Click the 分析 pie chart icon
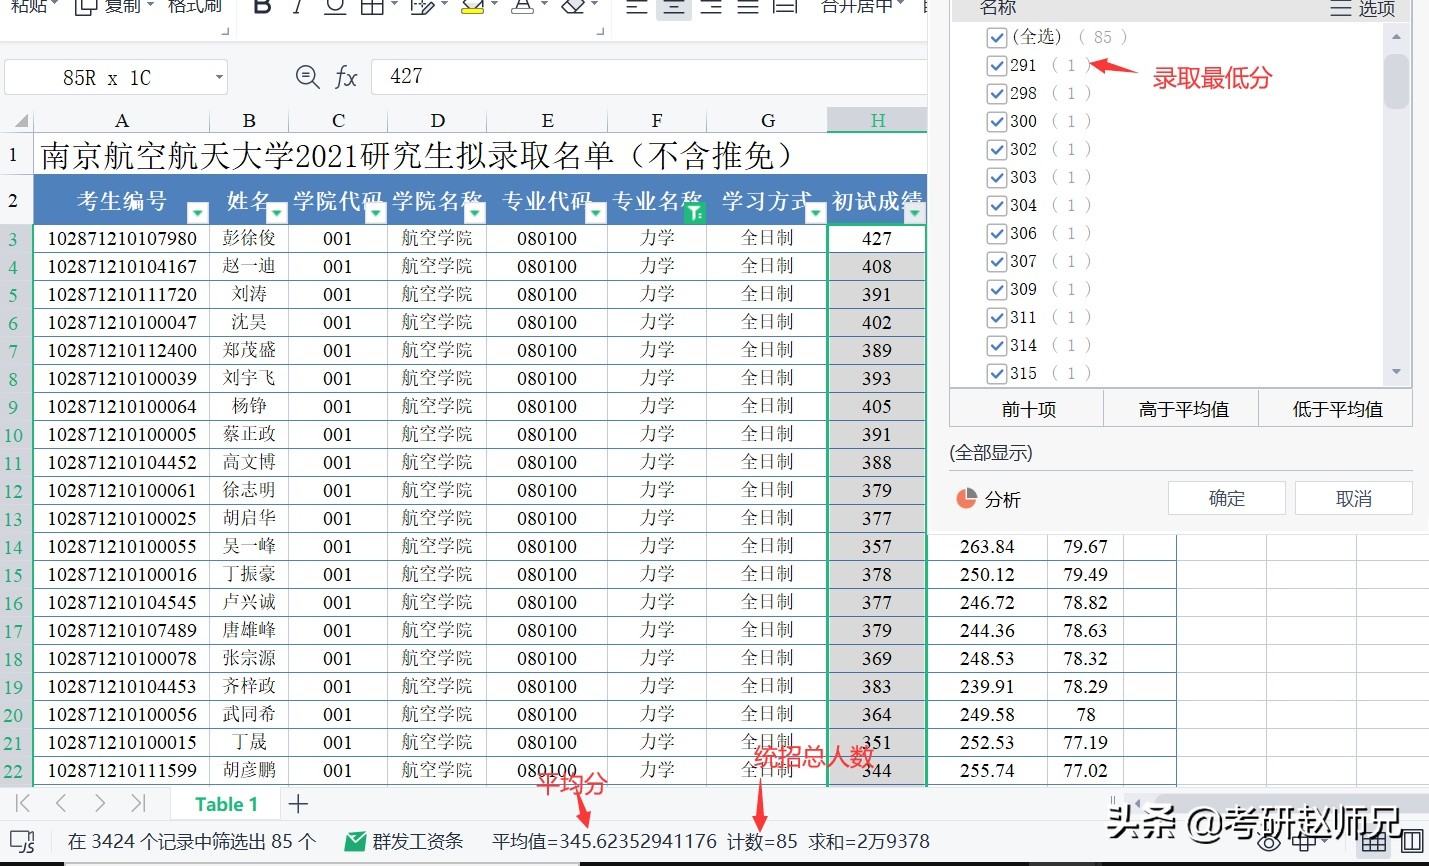 (965, 497)
